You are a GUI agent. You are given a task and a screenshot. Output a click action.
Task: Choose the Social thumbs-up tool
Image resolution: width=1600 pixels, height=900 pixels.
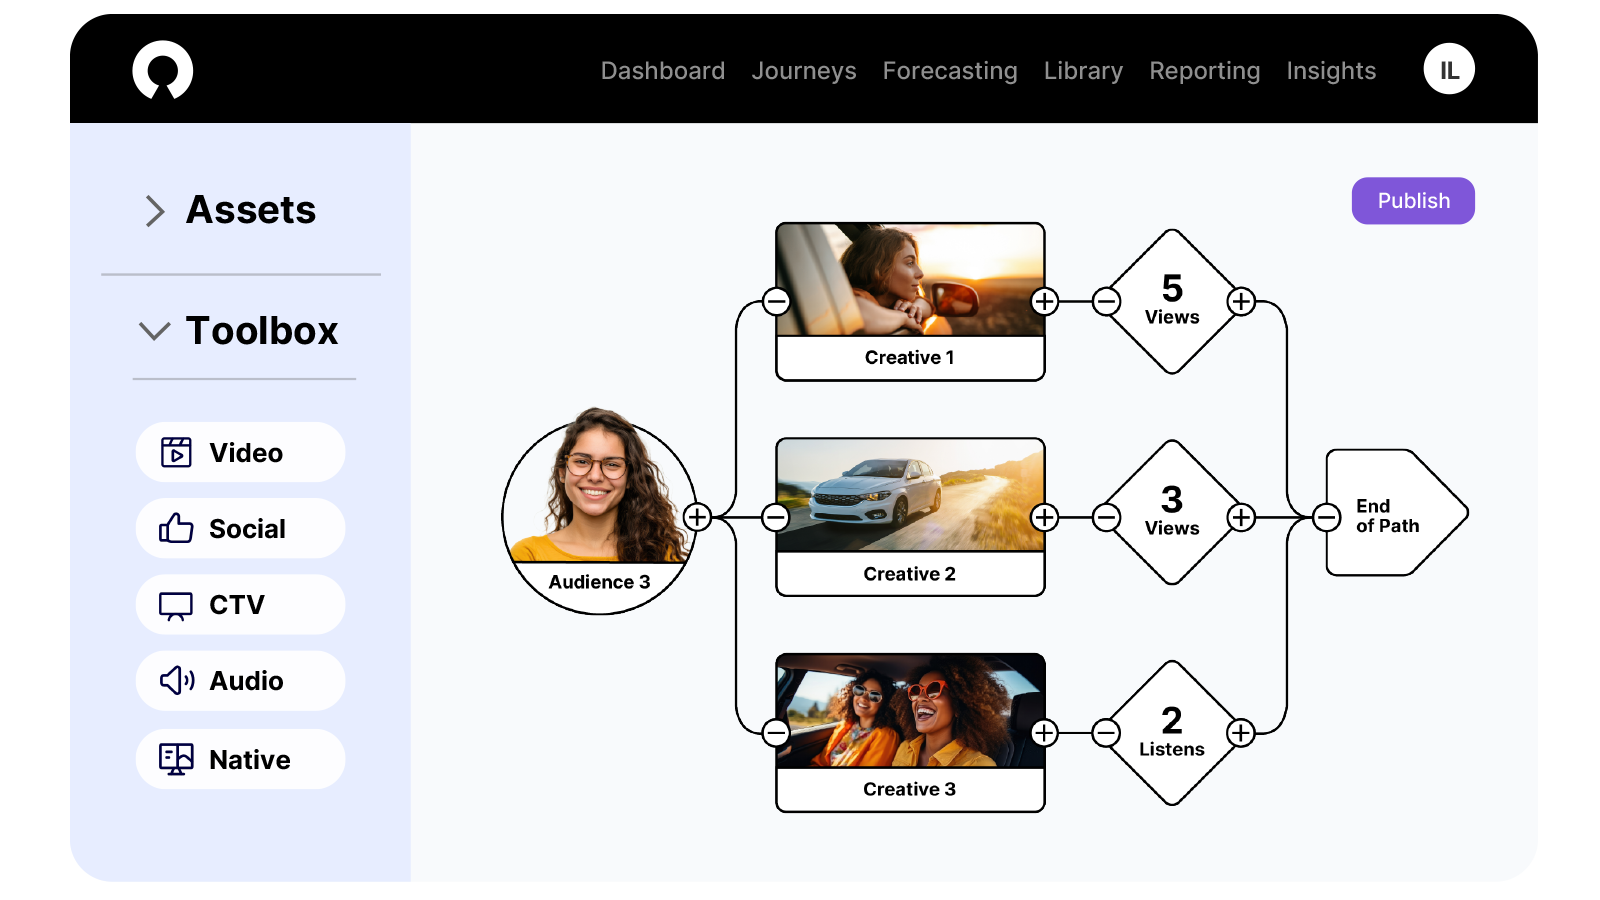pos(240,528)
